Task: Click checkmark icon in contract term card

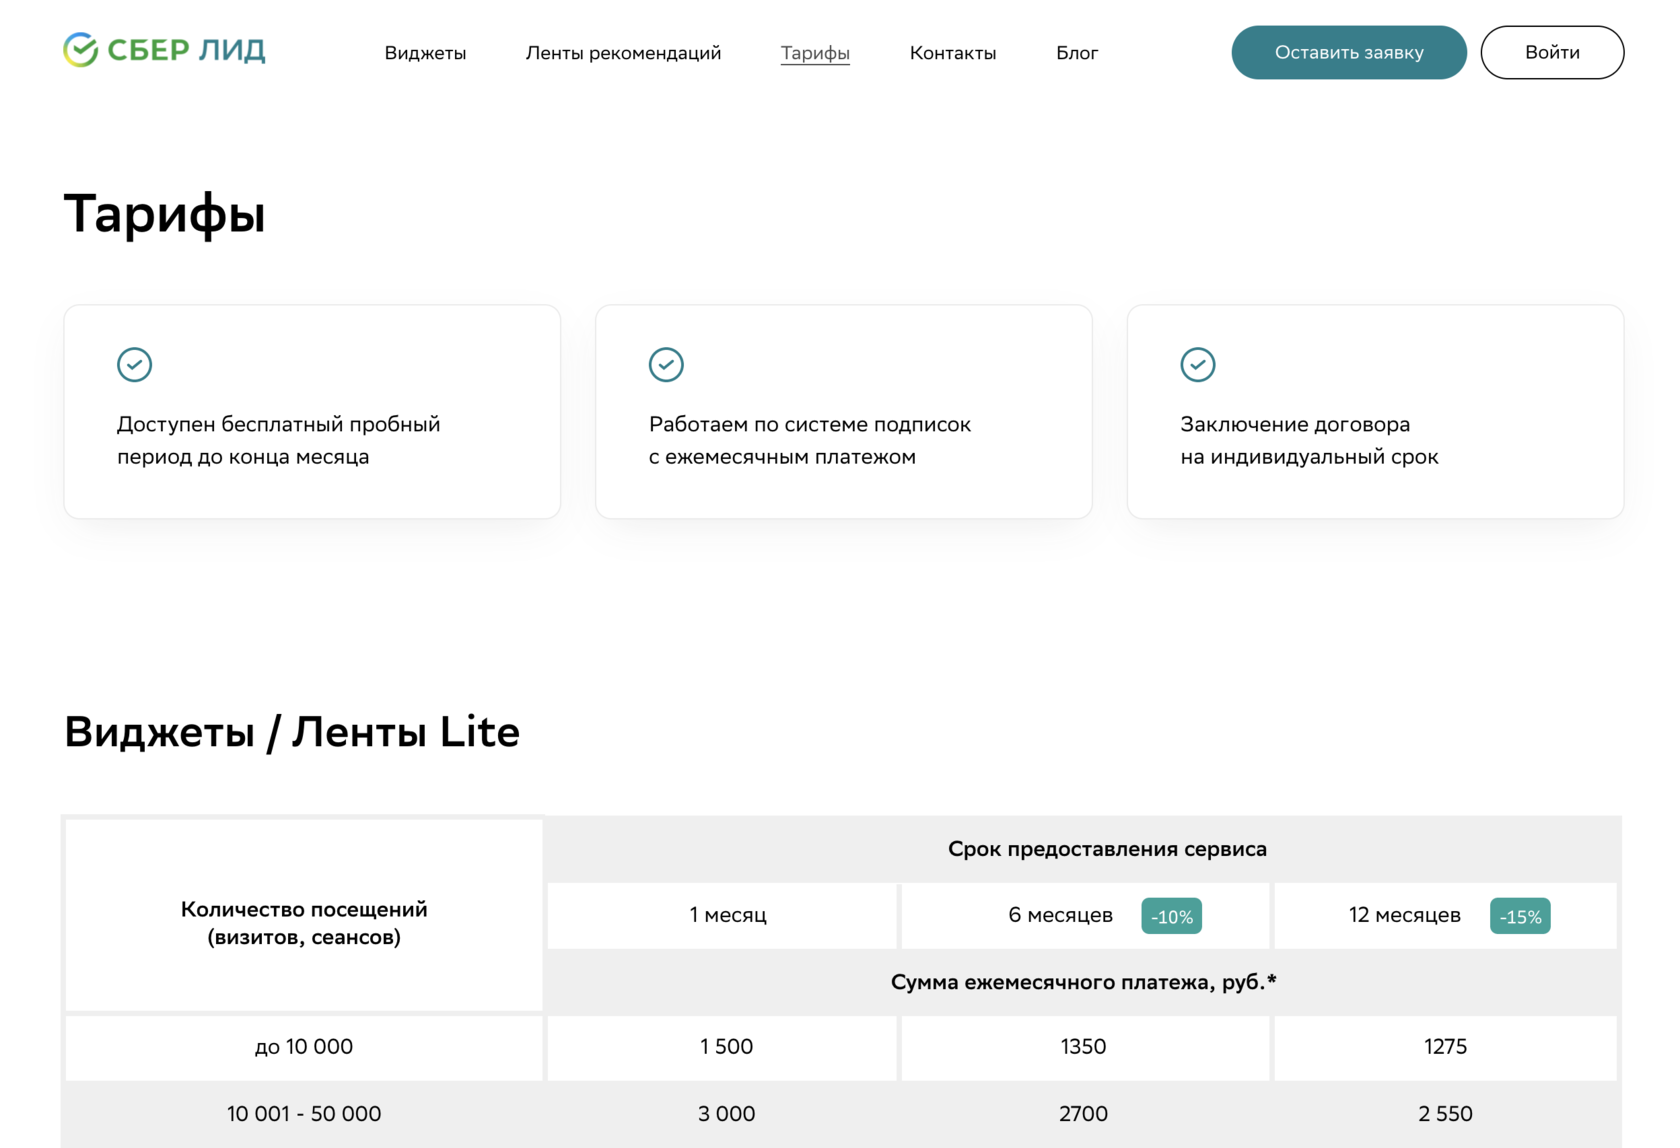Action: click(x=1198, y=365)
